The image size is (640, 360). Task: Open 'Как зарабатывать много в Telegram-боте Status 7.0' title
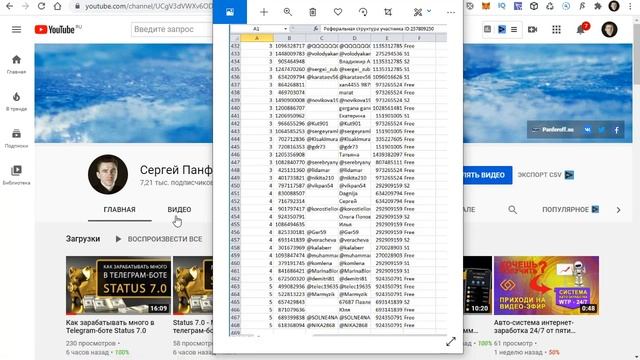pos(110,327)
